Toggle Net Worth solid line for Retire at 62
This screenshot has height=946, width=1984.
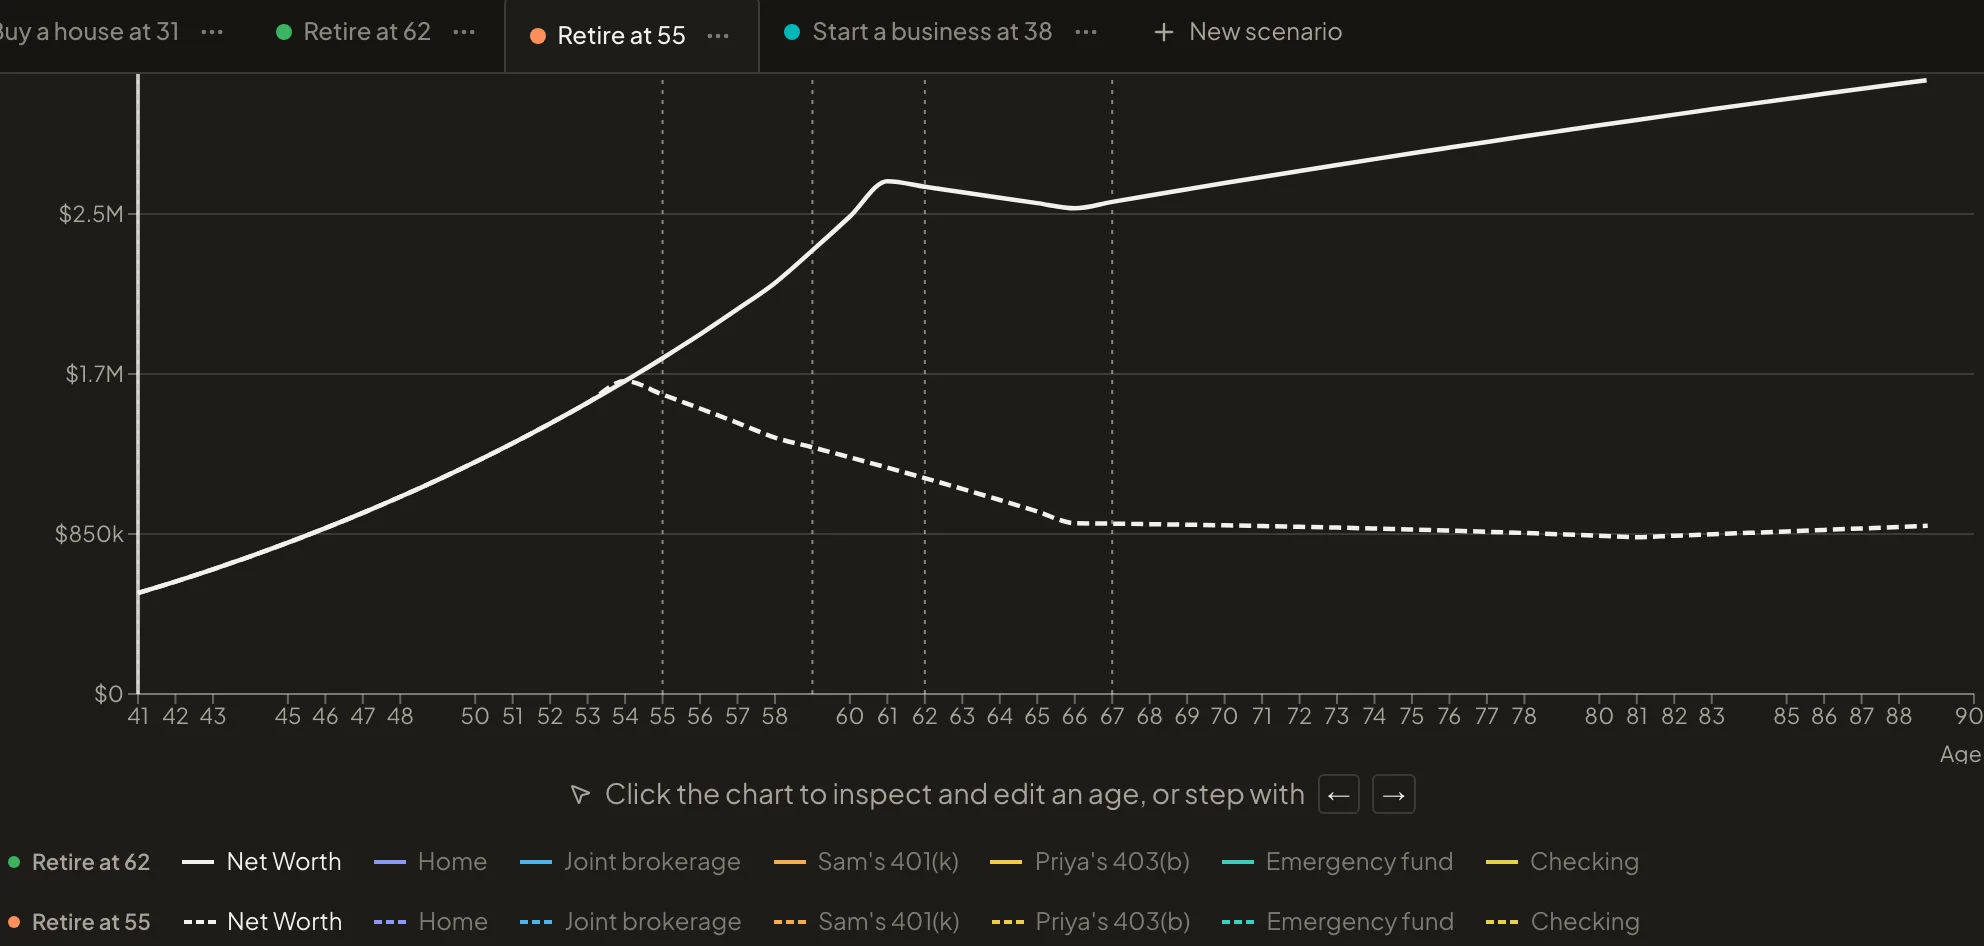262,862
